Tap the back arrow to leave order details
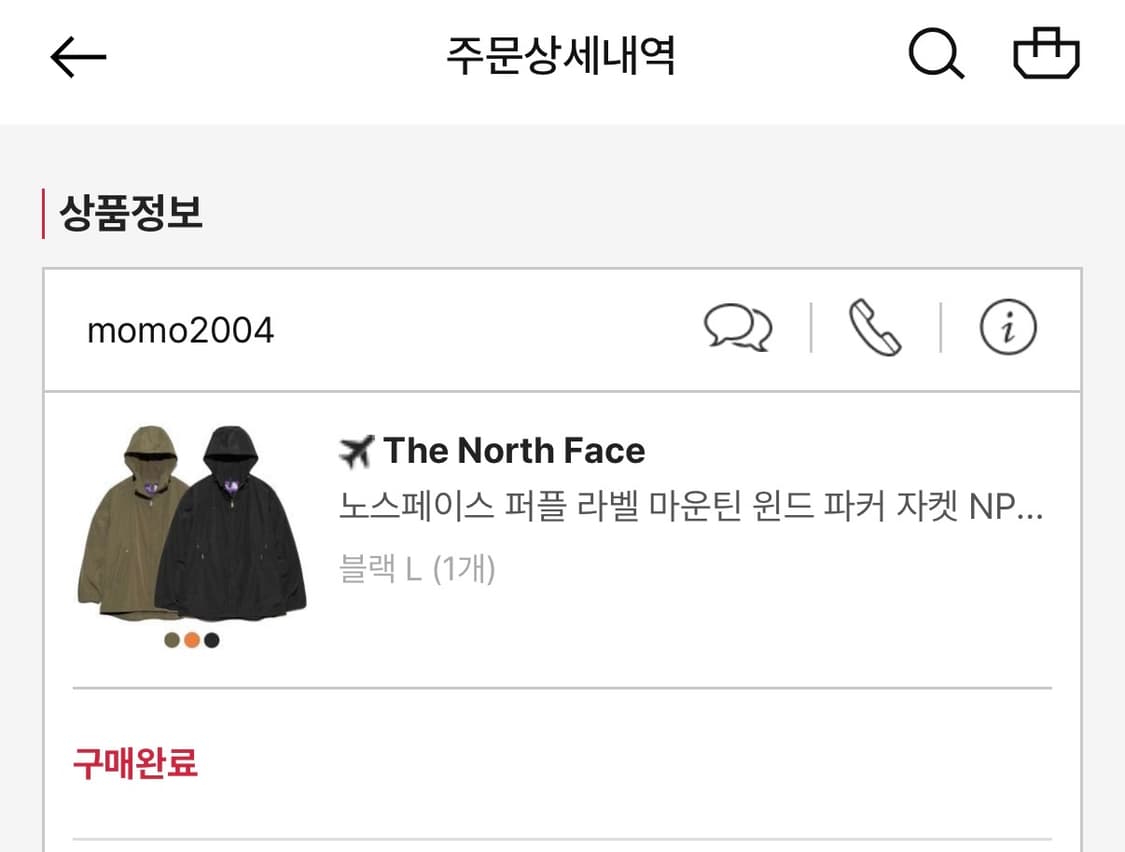This screenshot has height=852, width=1125. tap(78, 57)
